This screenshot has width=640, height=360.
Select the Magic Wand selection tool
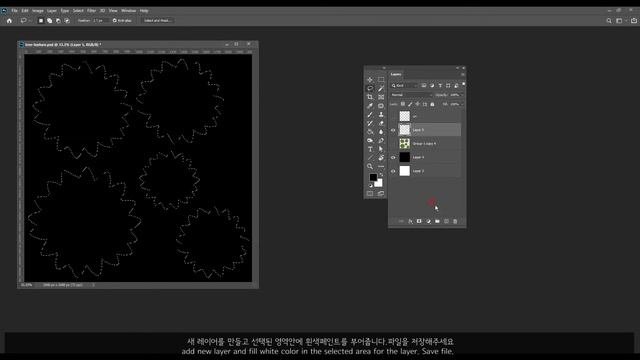[x=381, y=88]
